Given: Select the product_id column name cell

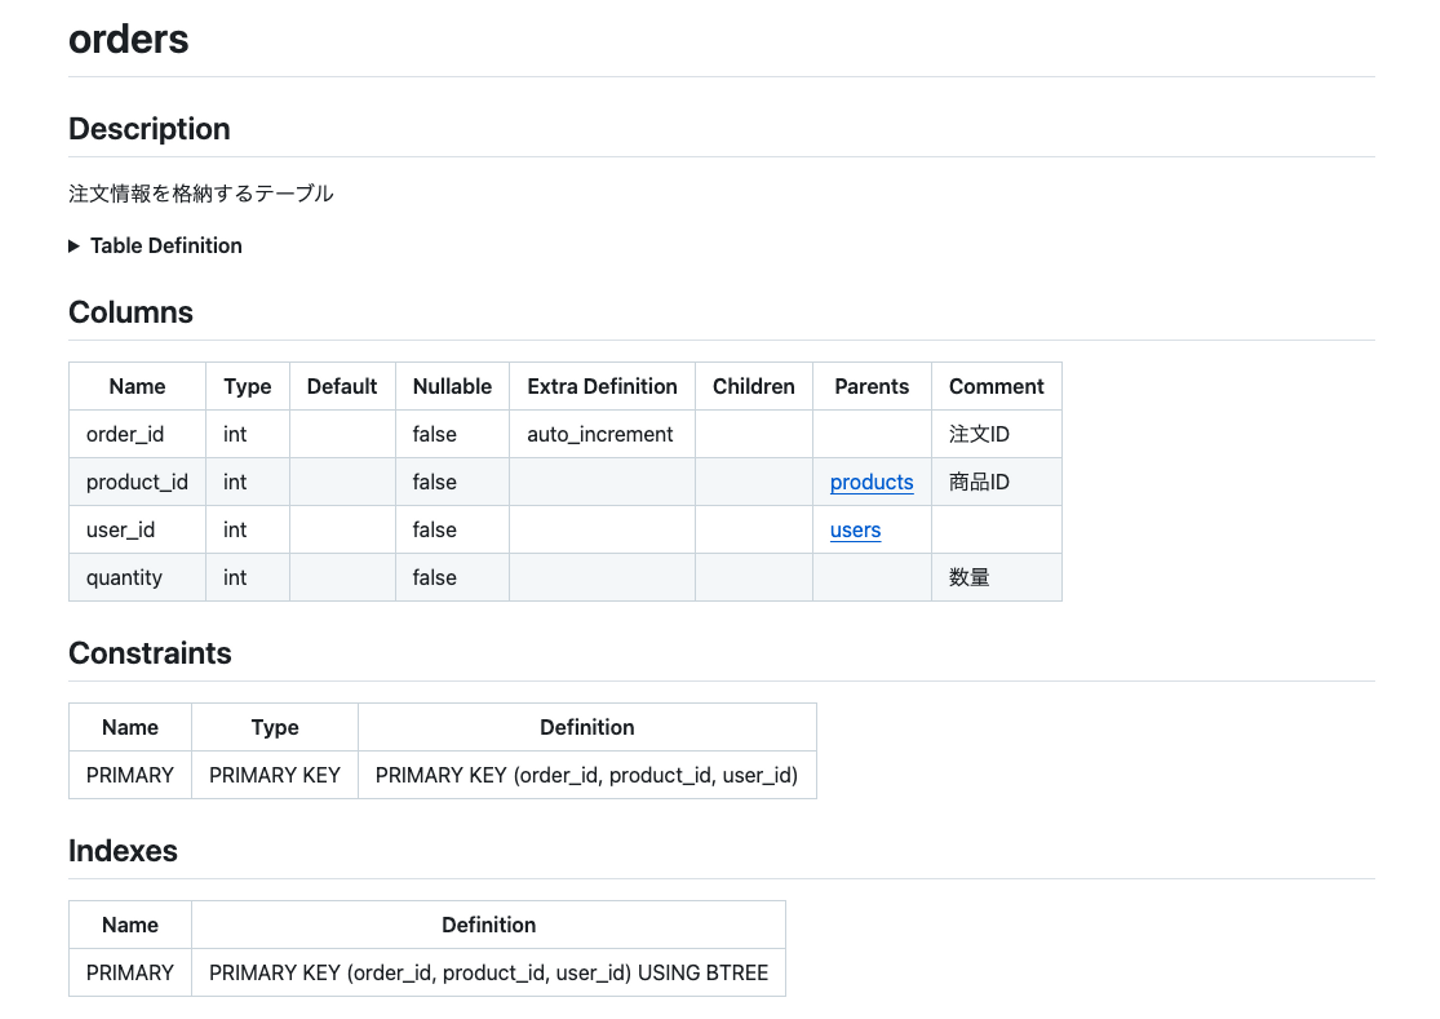Looking at the screenshot, I should 137,482.
